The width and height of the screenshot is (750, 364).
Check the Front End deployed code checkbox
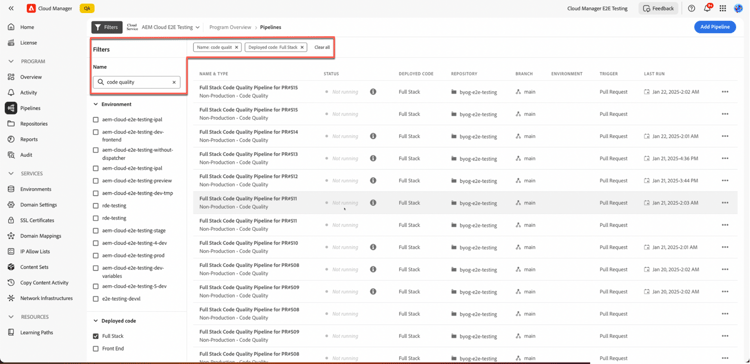(x=96, y=349)
